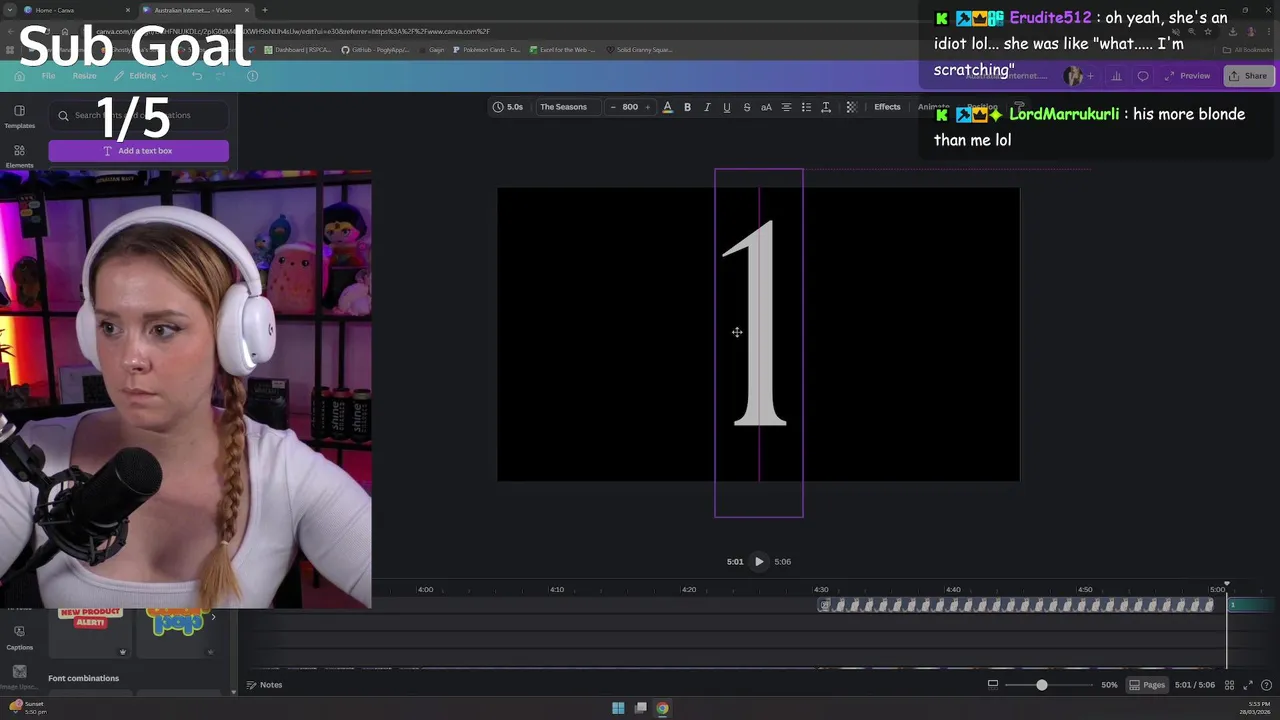Open GitHub bookmark in bookmarks bar
Image resolution: width=1280 pixels, height=720 pixels.
[x=375, y=50]
